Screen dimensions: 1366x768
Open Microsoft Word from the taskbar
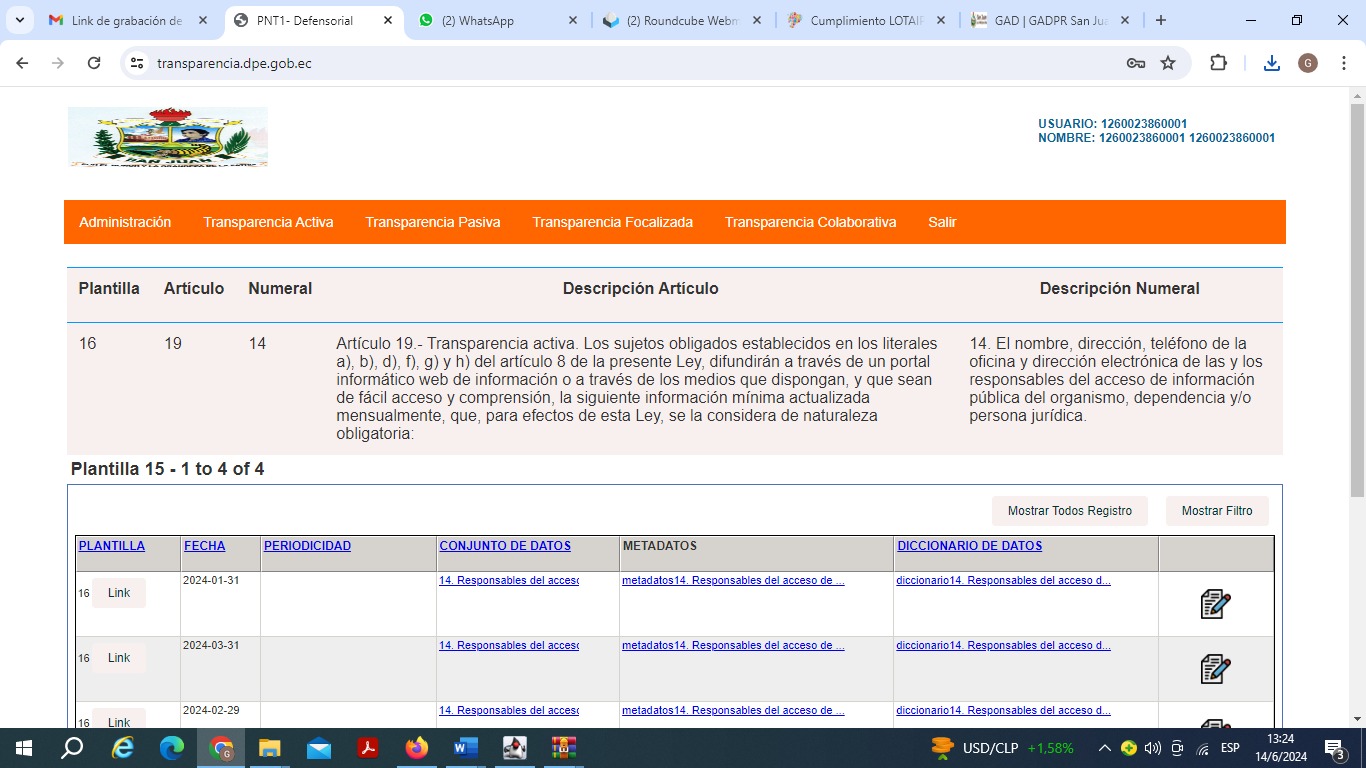[x=466, y=748]
